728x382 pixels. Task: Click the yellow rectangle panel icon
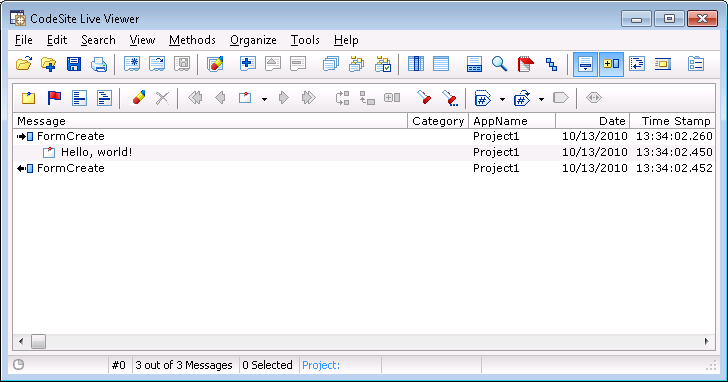663,64
